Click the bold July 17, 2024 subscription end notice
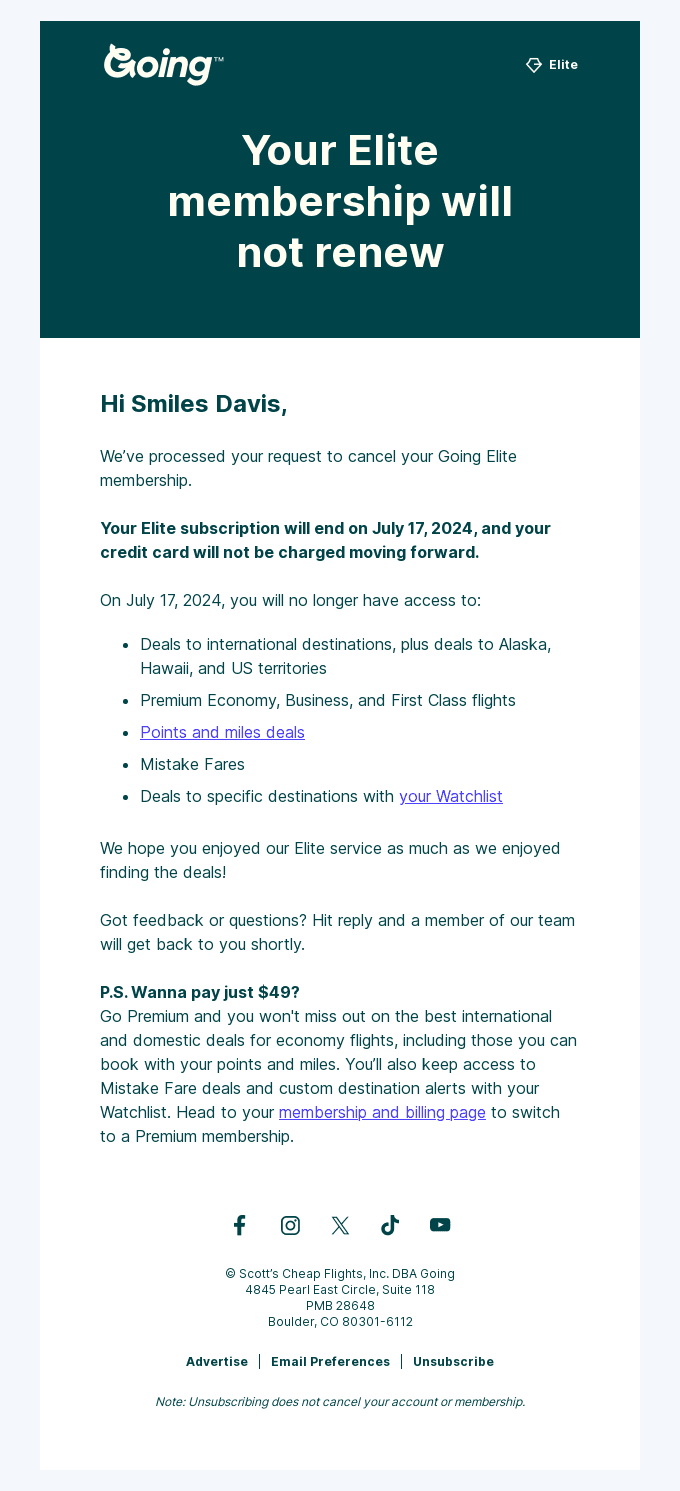 pos(325,540)
